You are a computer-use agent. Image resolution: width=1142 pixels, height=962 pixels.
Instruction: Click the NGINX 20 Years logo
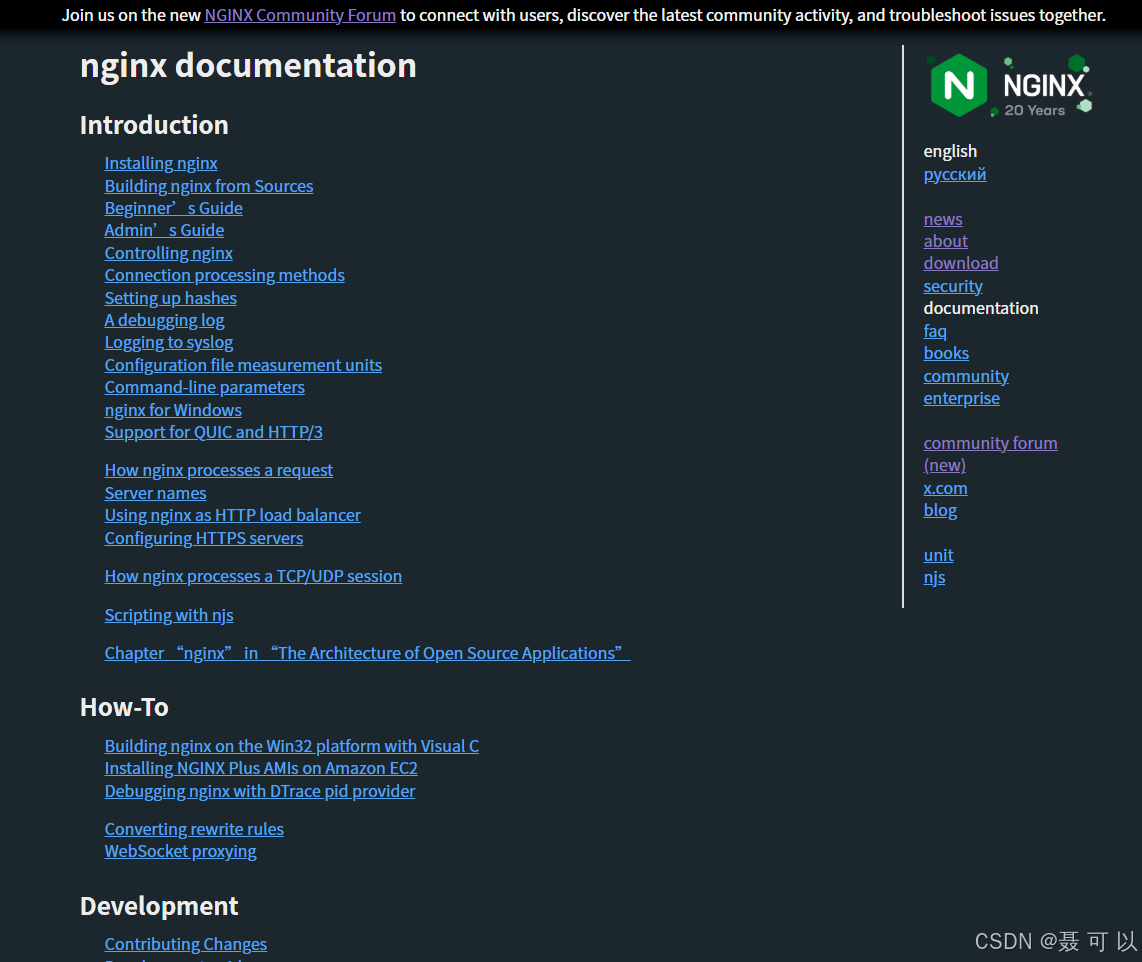[x=1008, y=85]
